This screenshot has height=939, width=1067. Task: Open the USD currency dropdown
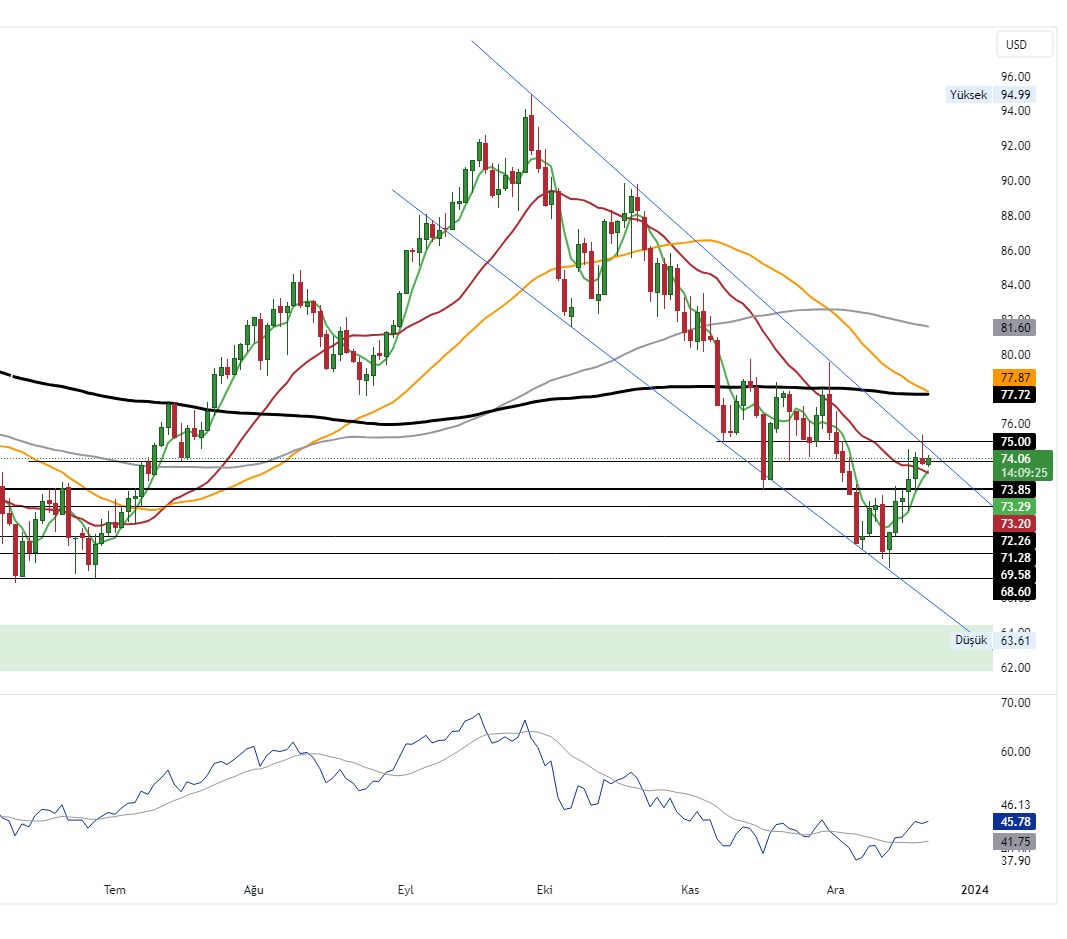(1024, 44)
